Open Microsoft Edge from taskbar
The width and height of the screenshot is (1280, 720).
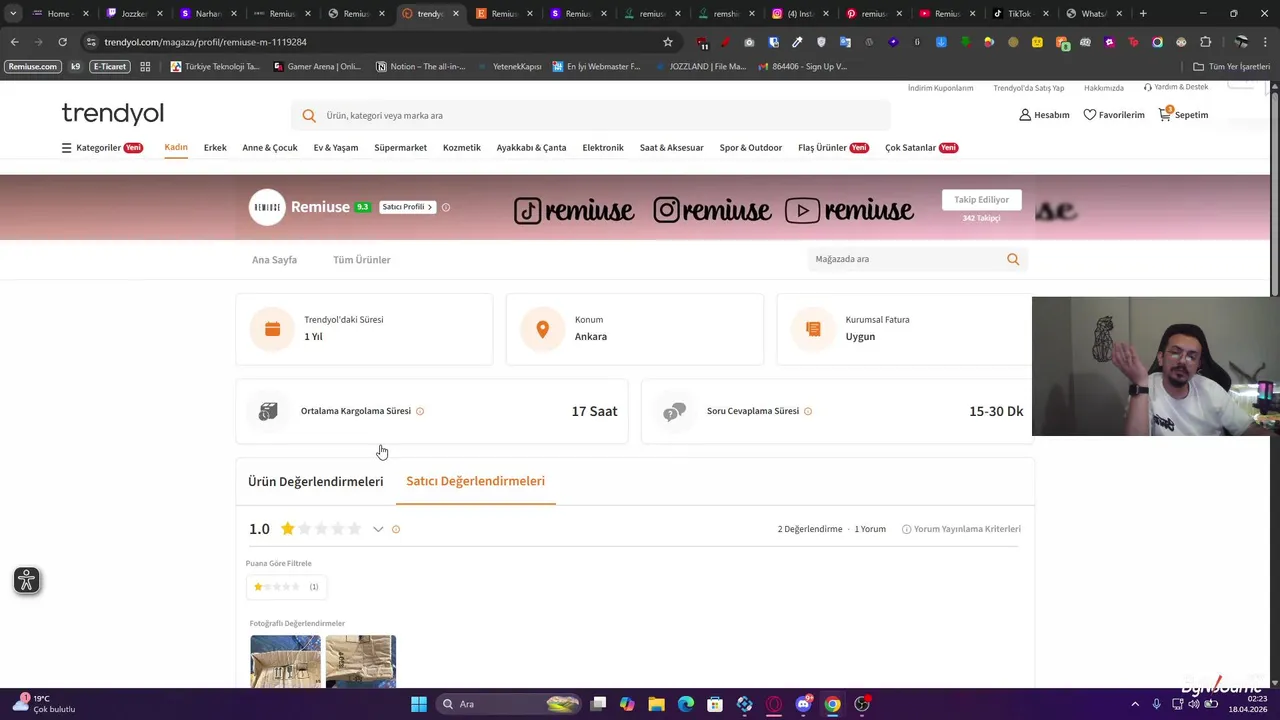(686, 704)
